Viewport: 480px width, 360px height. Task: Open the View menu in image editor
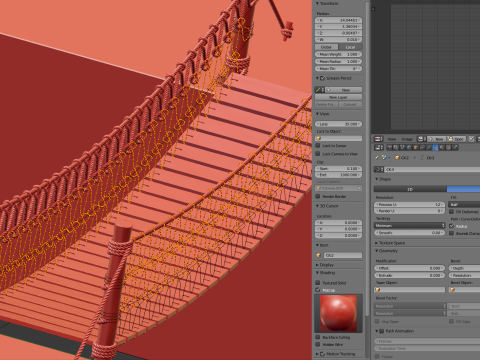click(x=392, y=139)
